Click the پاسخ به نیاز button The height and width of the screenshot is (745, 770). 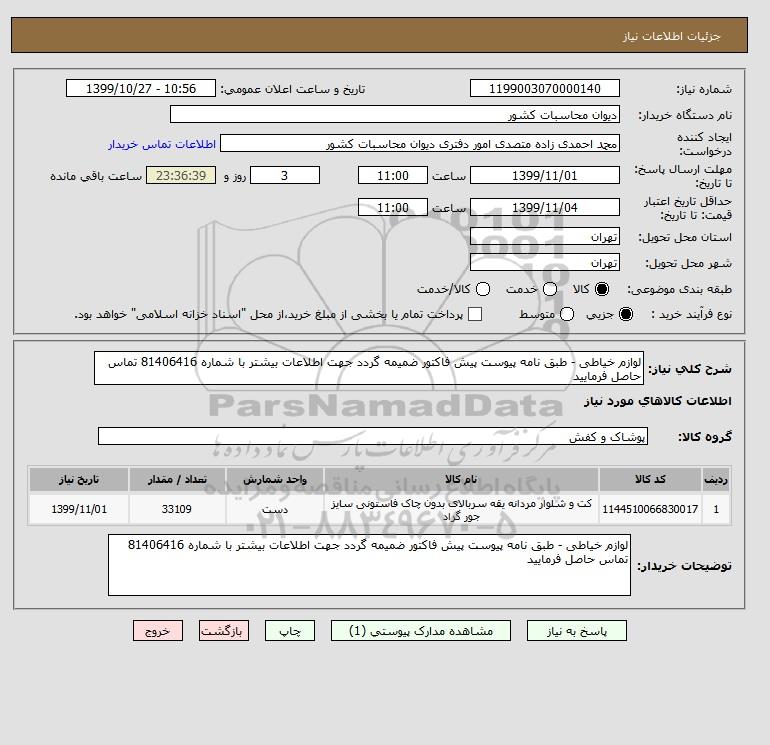577,631
